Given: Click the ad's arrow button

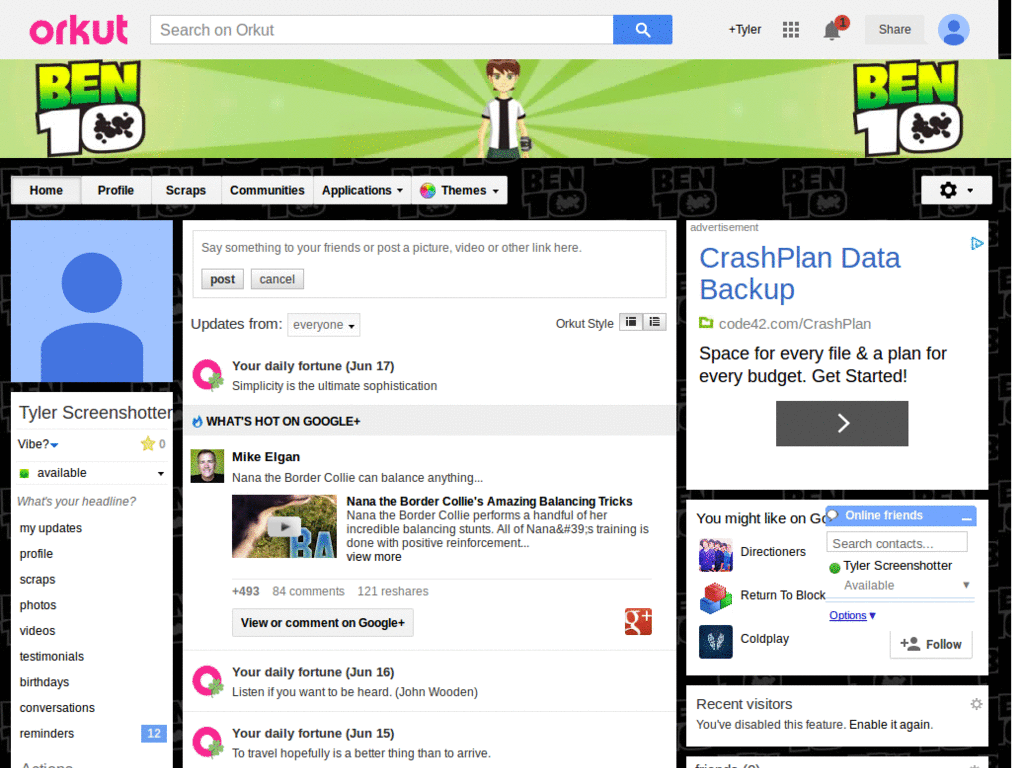Looking at the screenshot, I should tap(842, 423).
